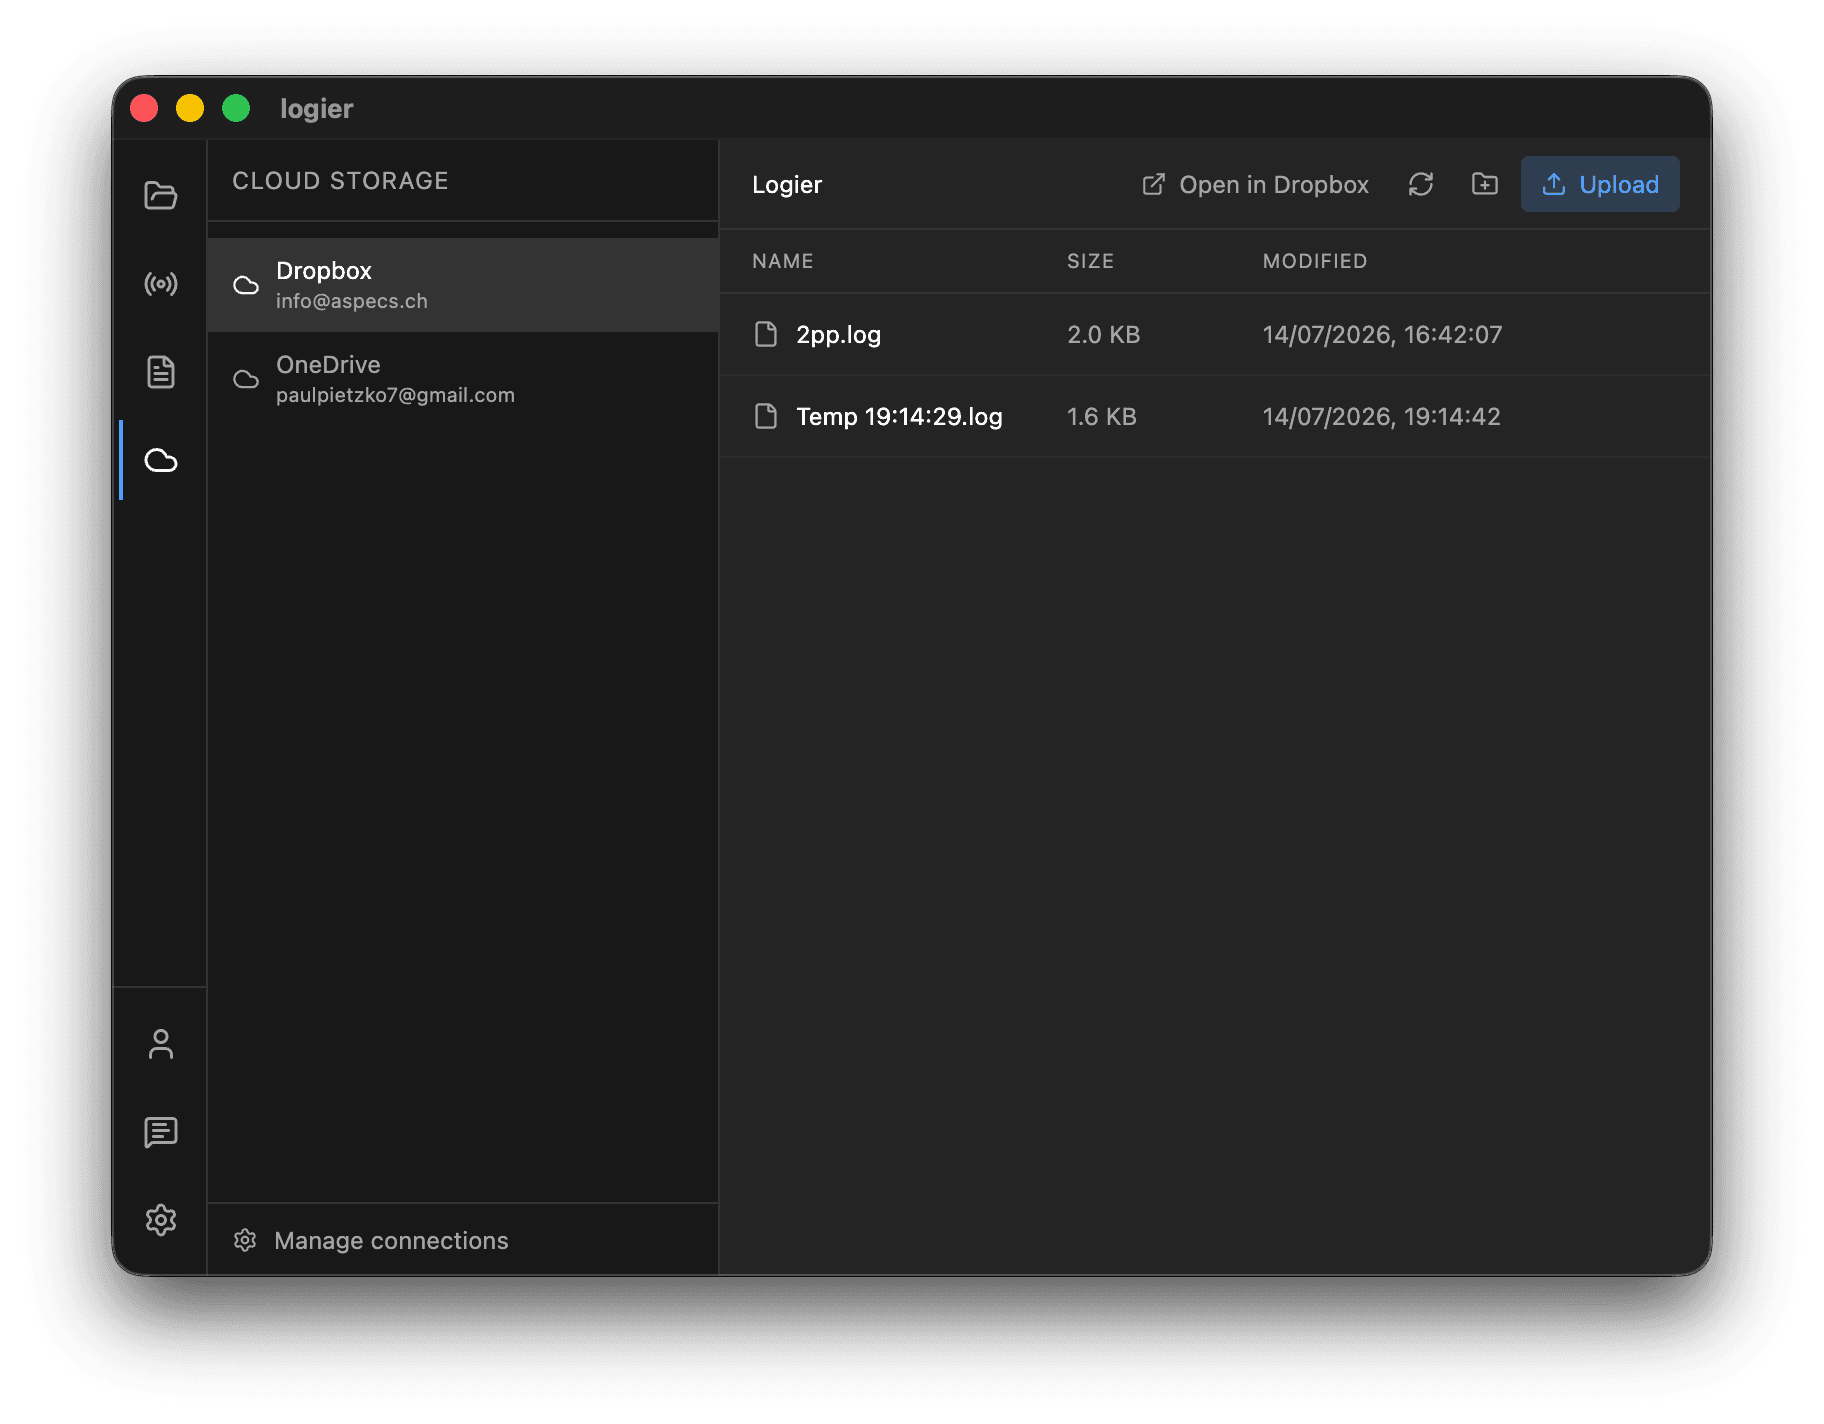Maximize the window with the green button
1824x1424 pixels.
pyautogui.click(x=236, y=108)
